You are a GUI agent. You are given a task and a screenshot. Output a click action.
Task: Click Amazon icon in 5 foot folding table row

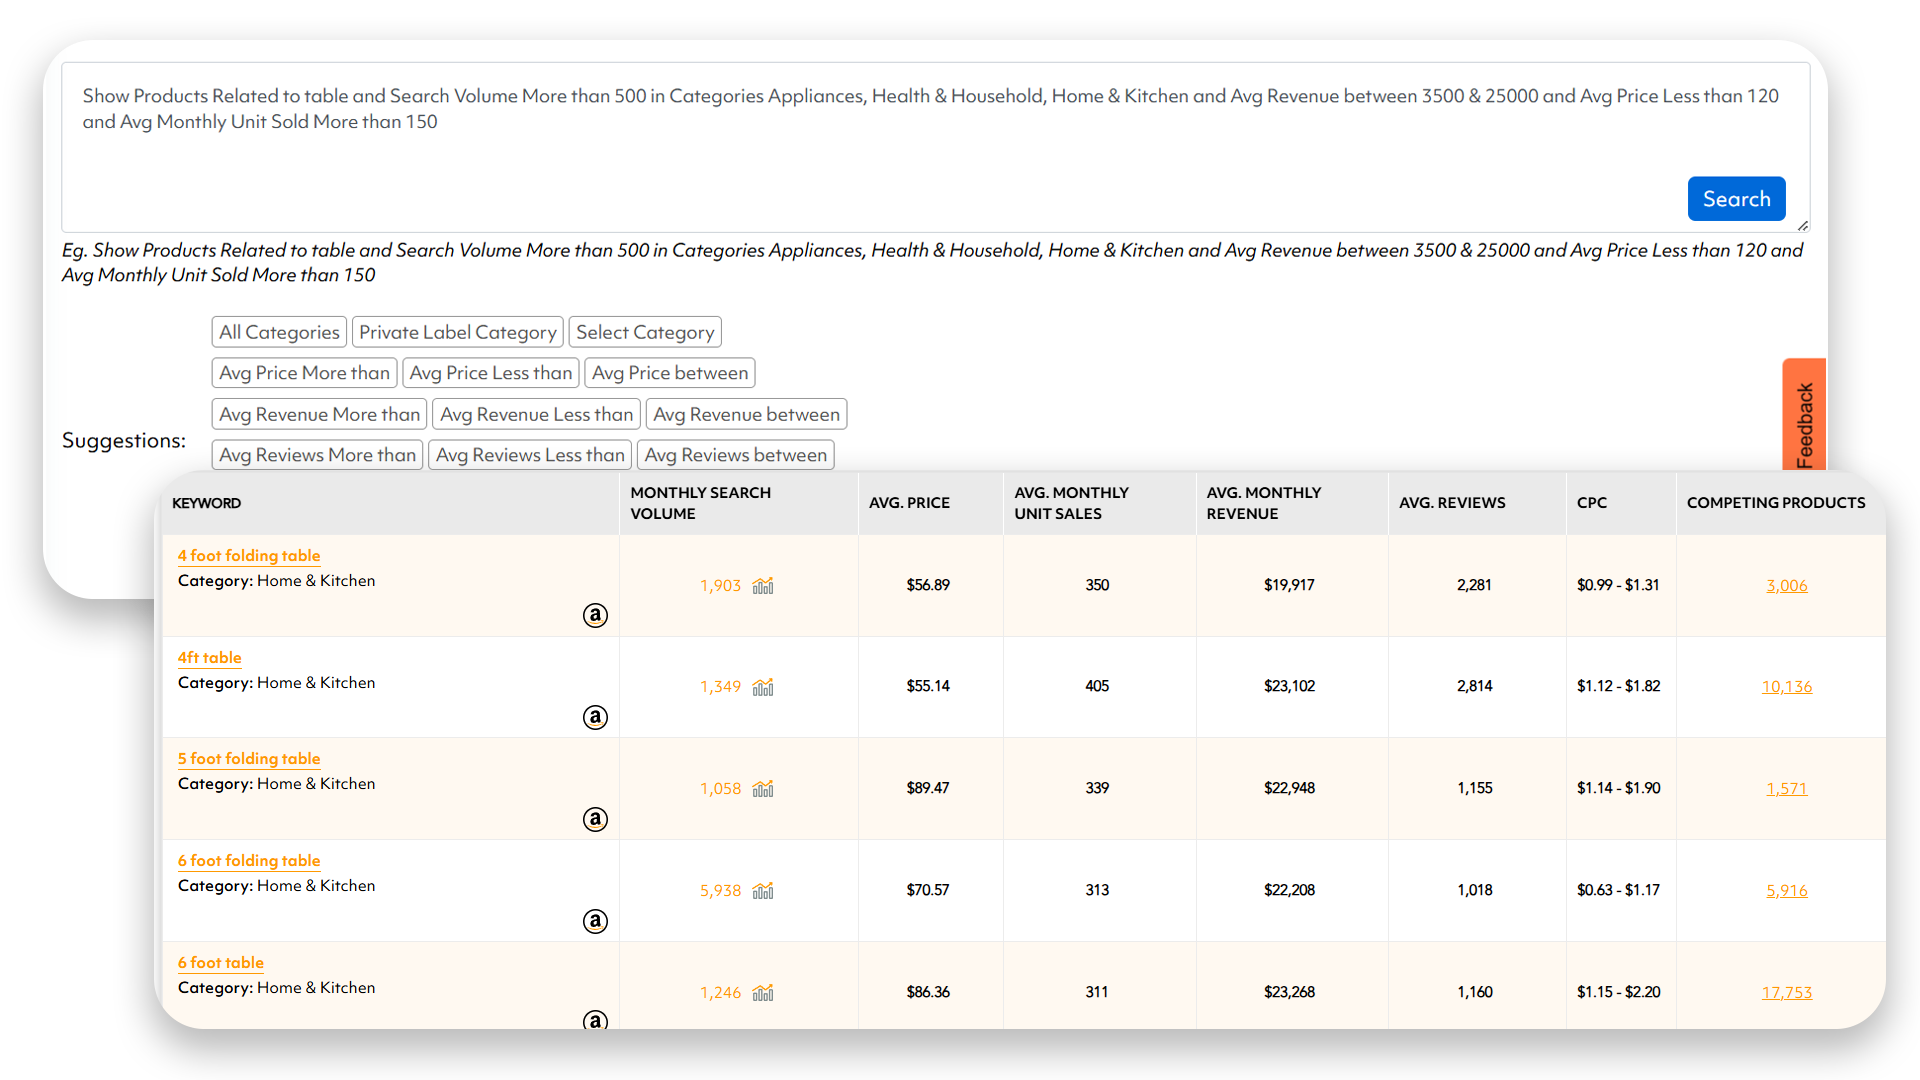(595, 819)
